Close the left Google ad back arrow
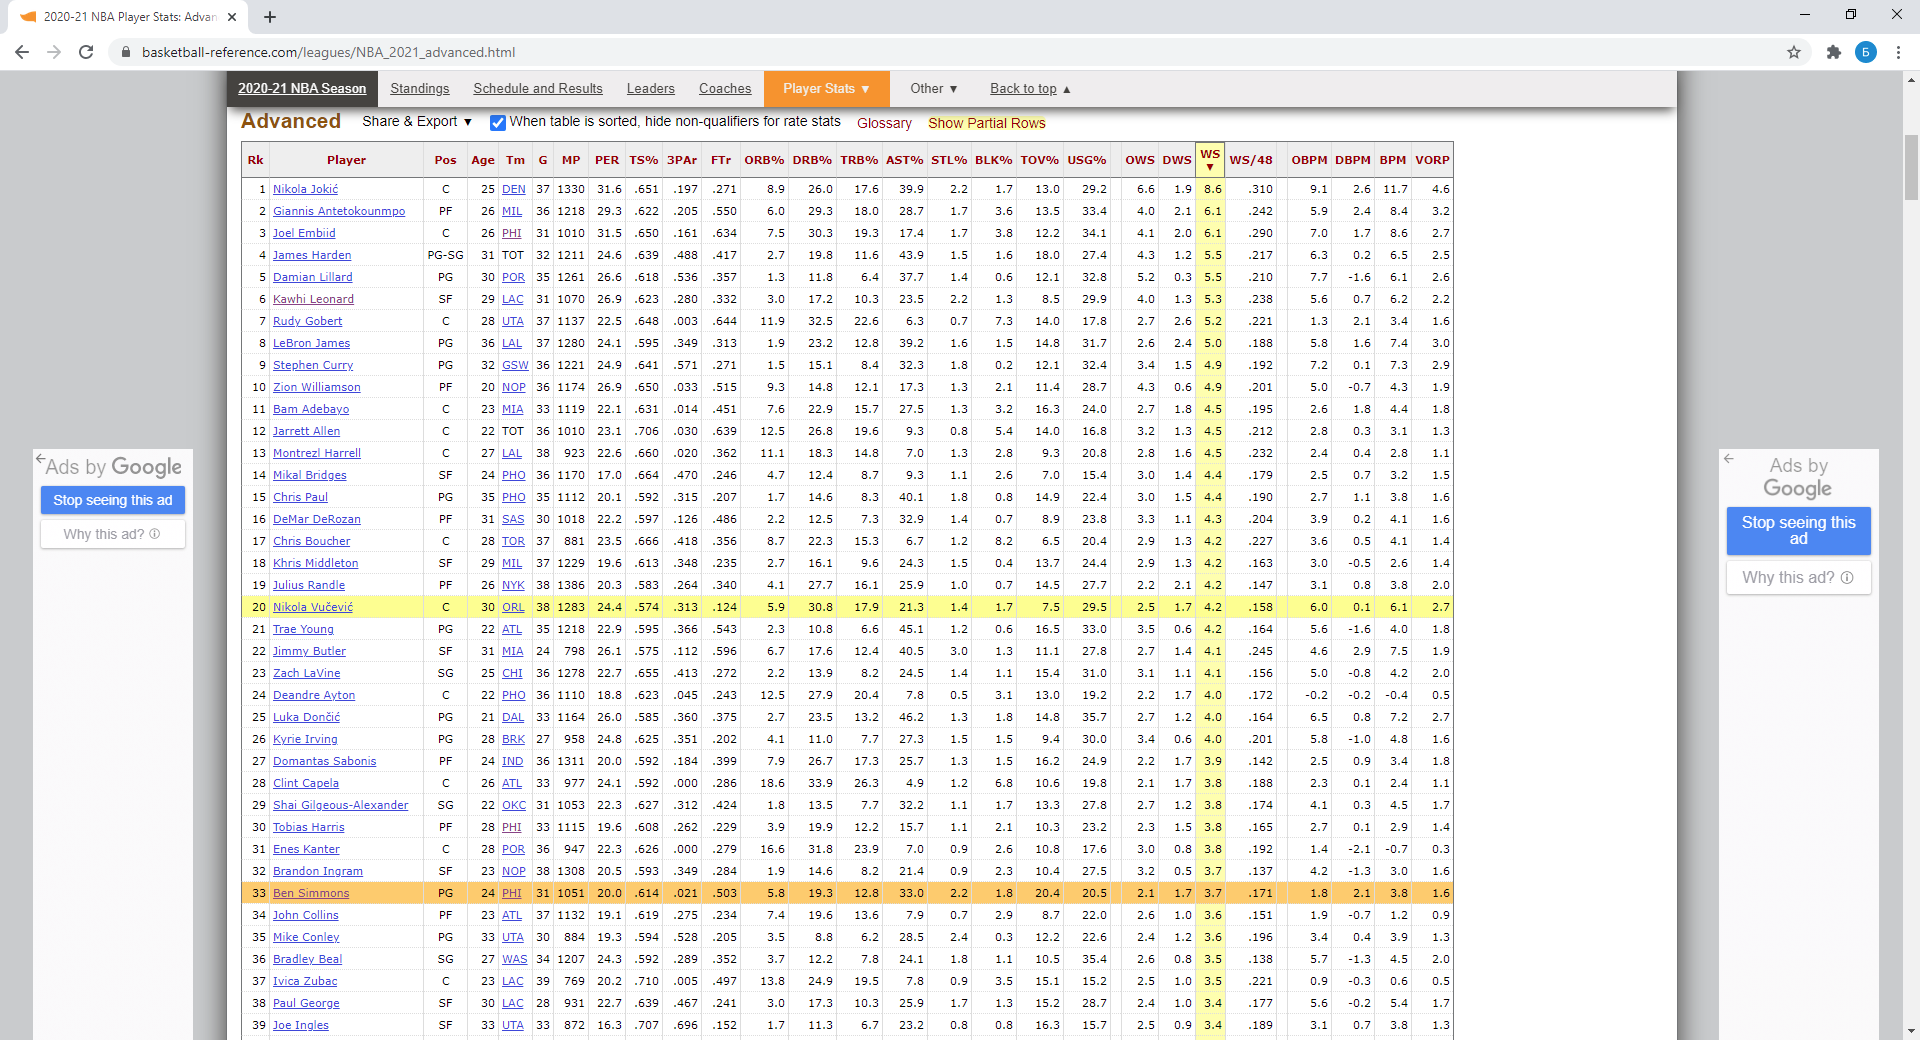 (41, 459)
